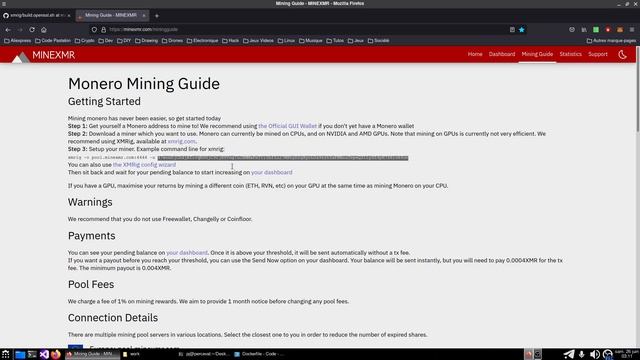Screen dimensions: 640x360
Task: Open the Autres marque-pages folder
Action: [x=611, y=41]
